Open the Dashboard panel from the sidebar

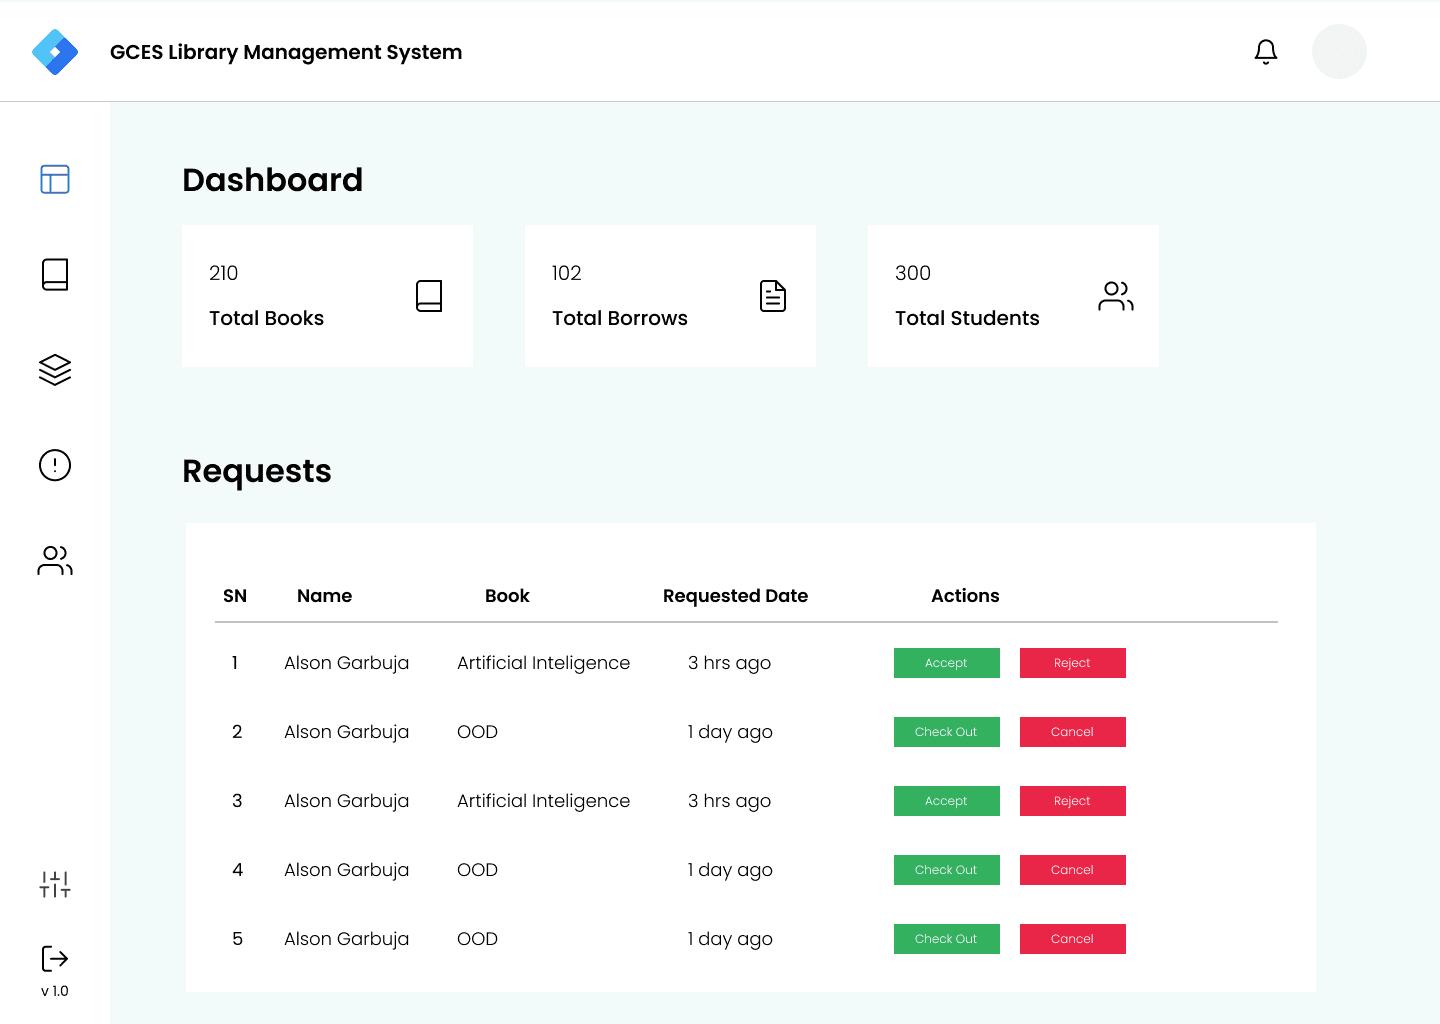pyautogui.click(x=54, y=180)
